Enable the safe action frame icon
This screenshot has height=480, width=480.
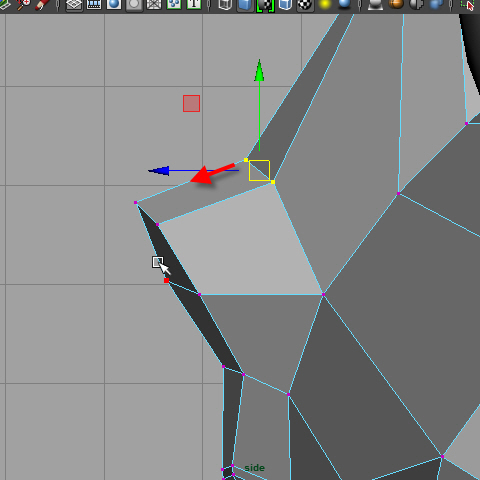click(174, 4)
